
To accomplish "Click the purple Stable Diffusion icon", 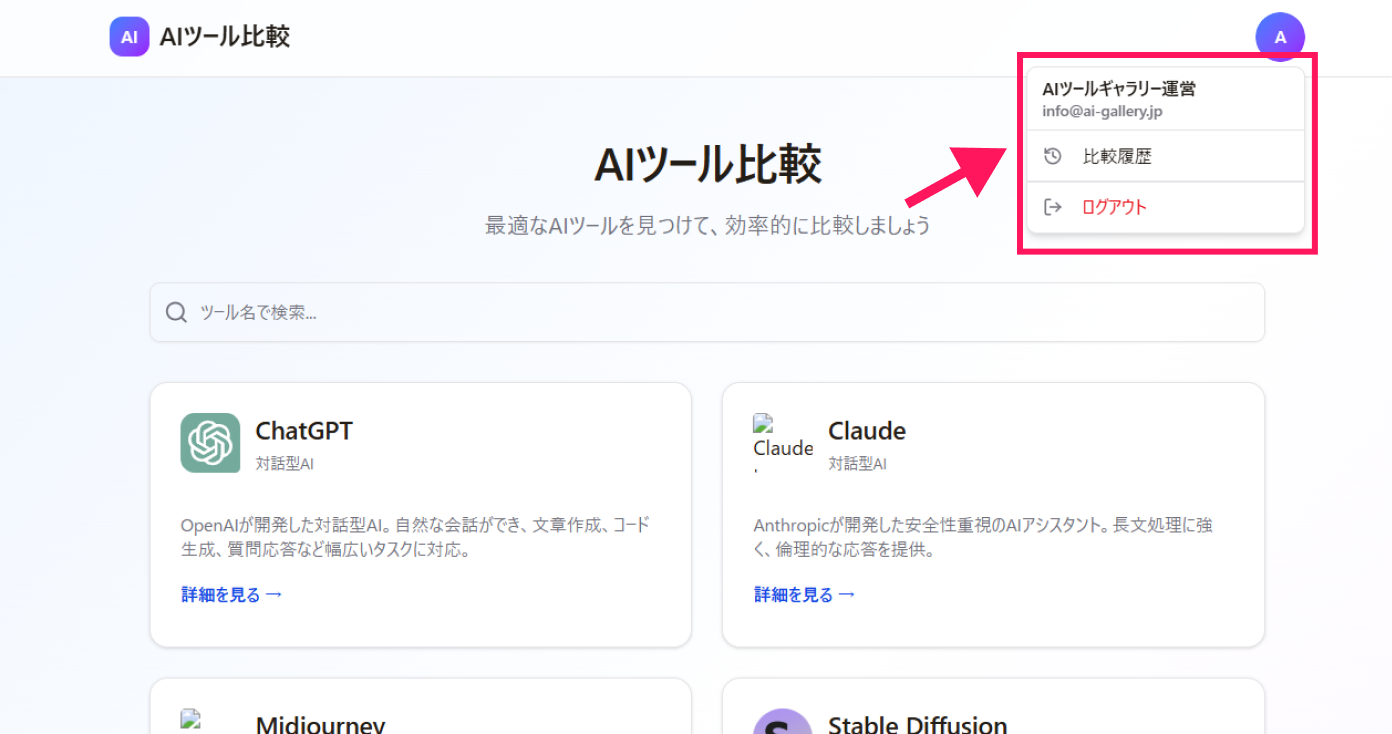I will 782,722.
